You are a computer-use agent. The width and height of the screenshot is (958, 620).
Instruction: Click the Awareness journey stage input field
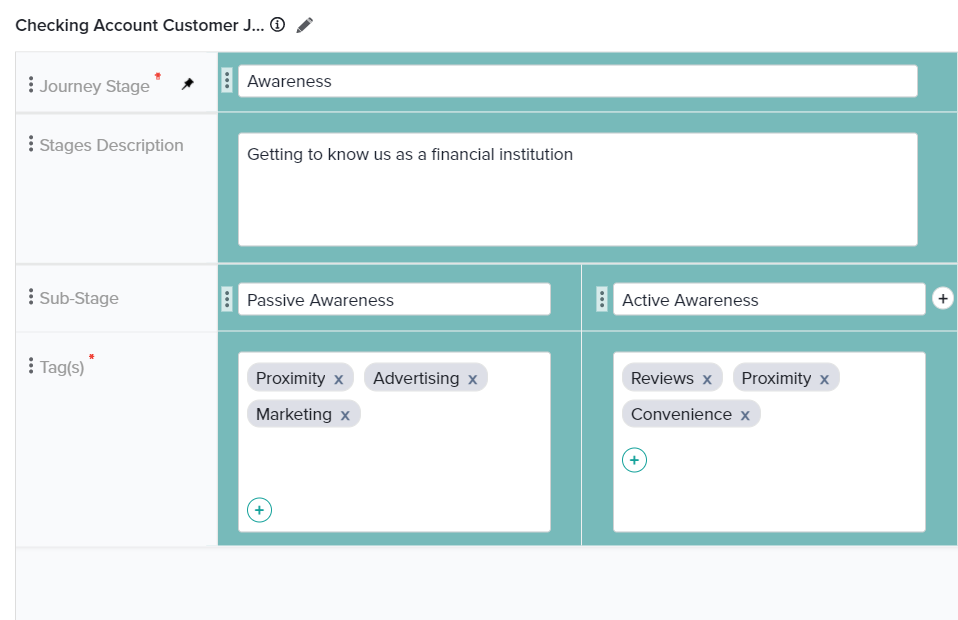coord(577,81)
